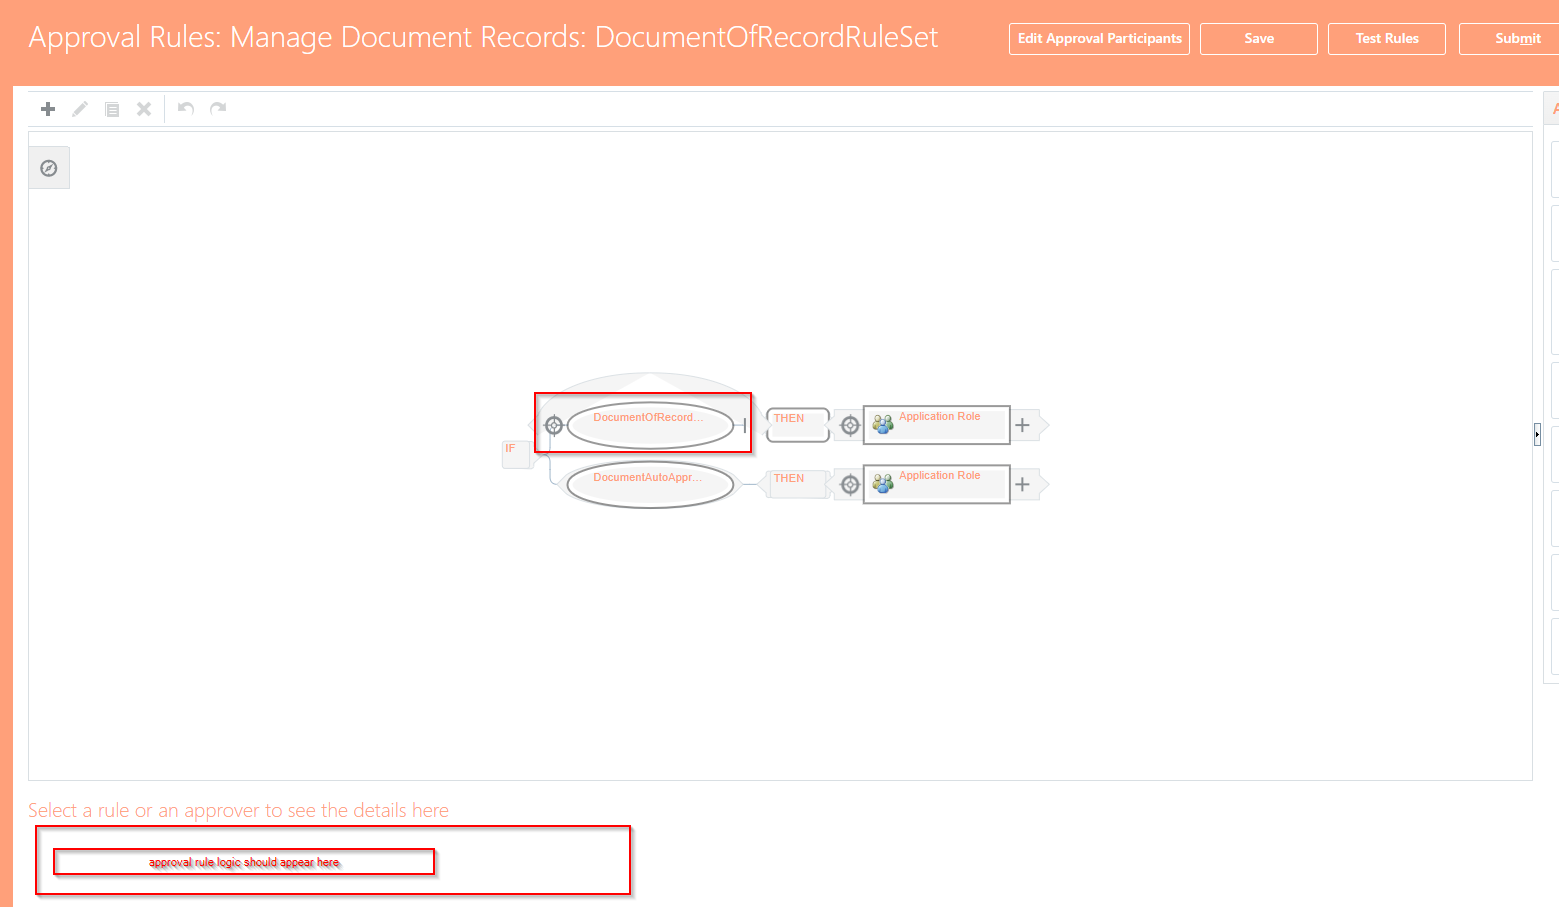1559x907 pixels.
Task: Click target icon after DocumentAutoAppr THEN box
Action: 850,485
